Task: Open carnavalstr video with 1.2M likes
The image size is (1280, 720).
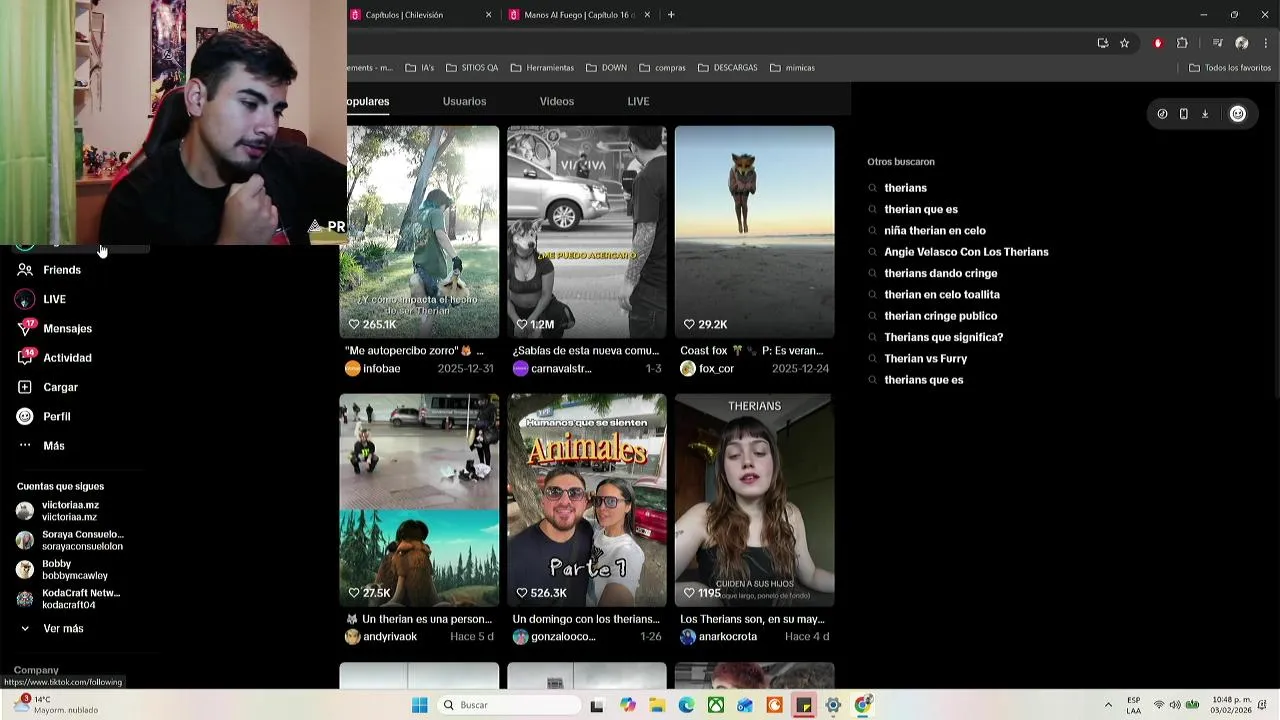Action: click(x=587, y=232)
